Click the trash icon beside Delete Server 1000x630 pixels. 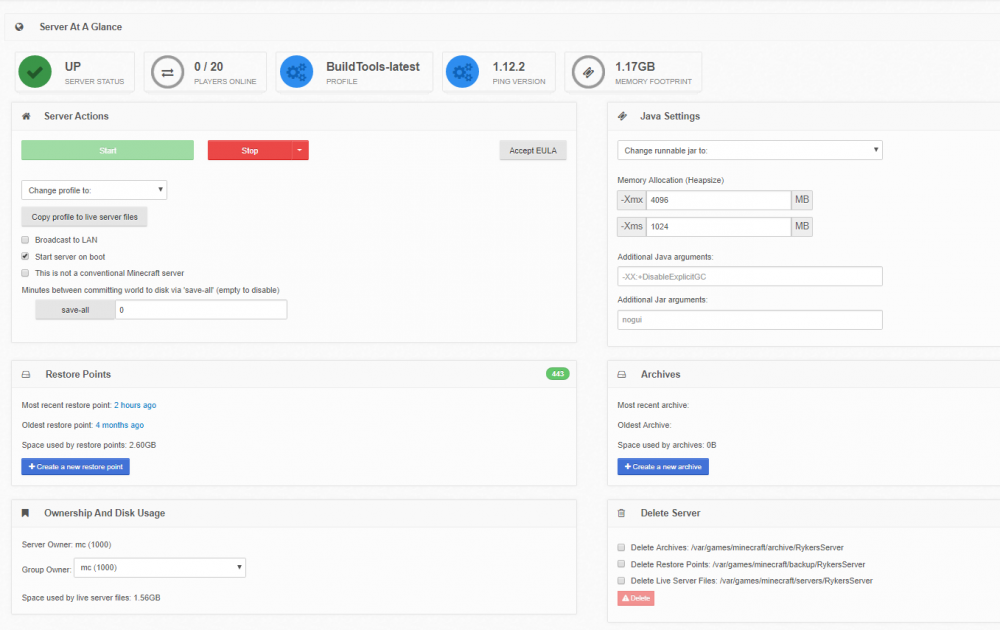(x=622, y=513)
